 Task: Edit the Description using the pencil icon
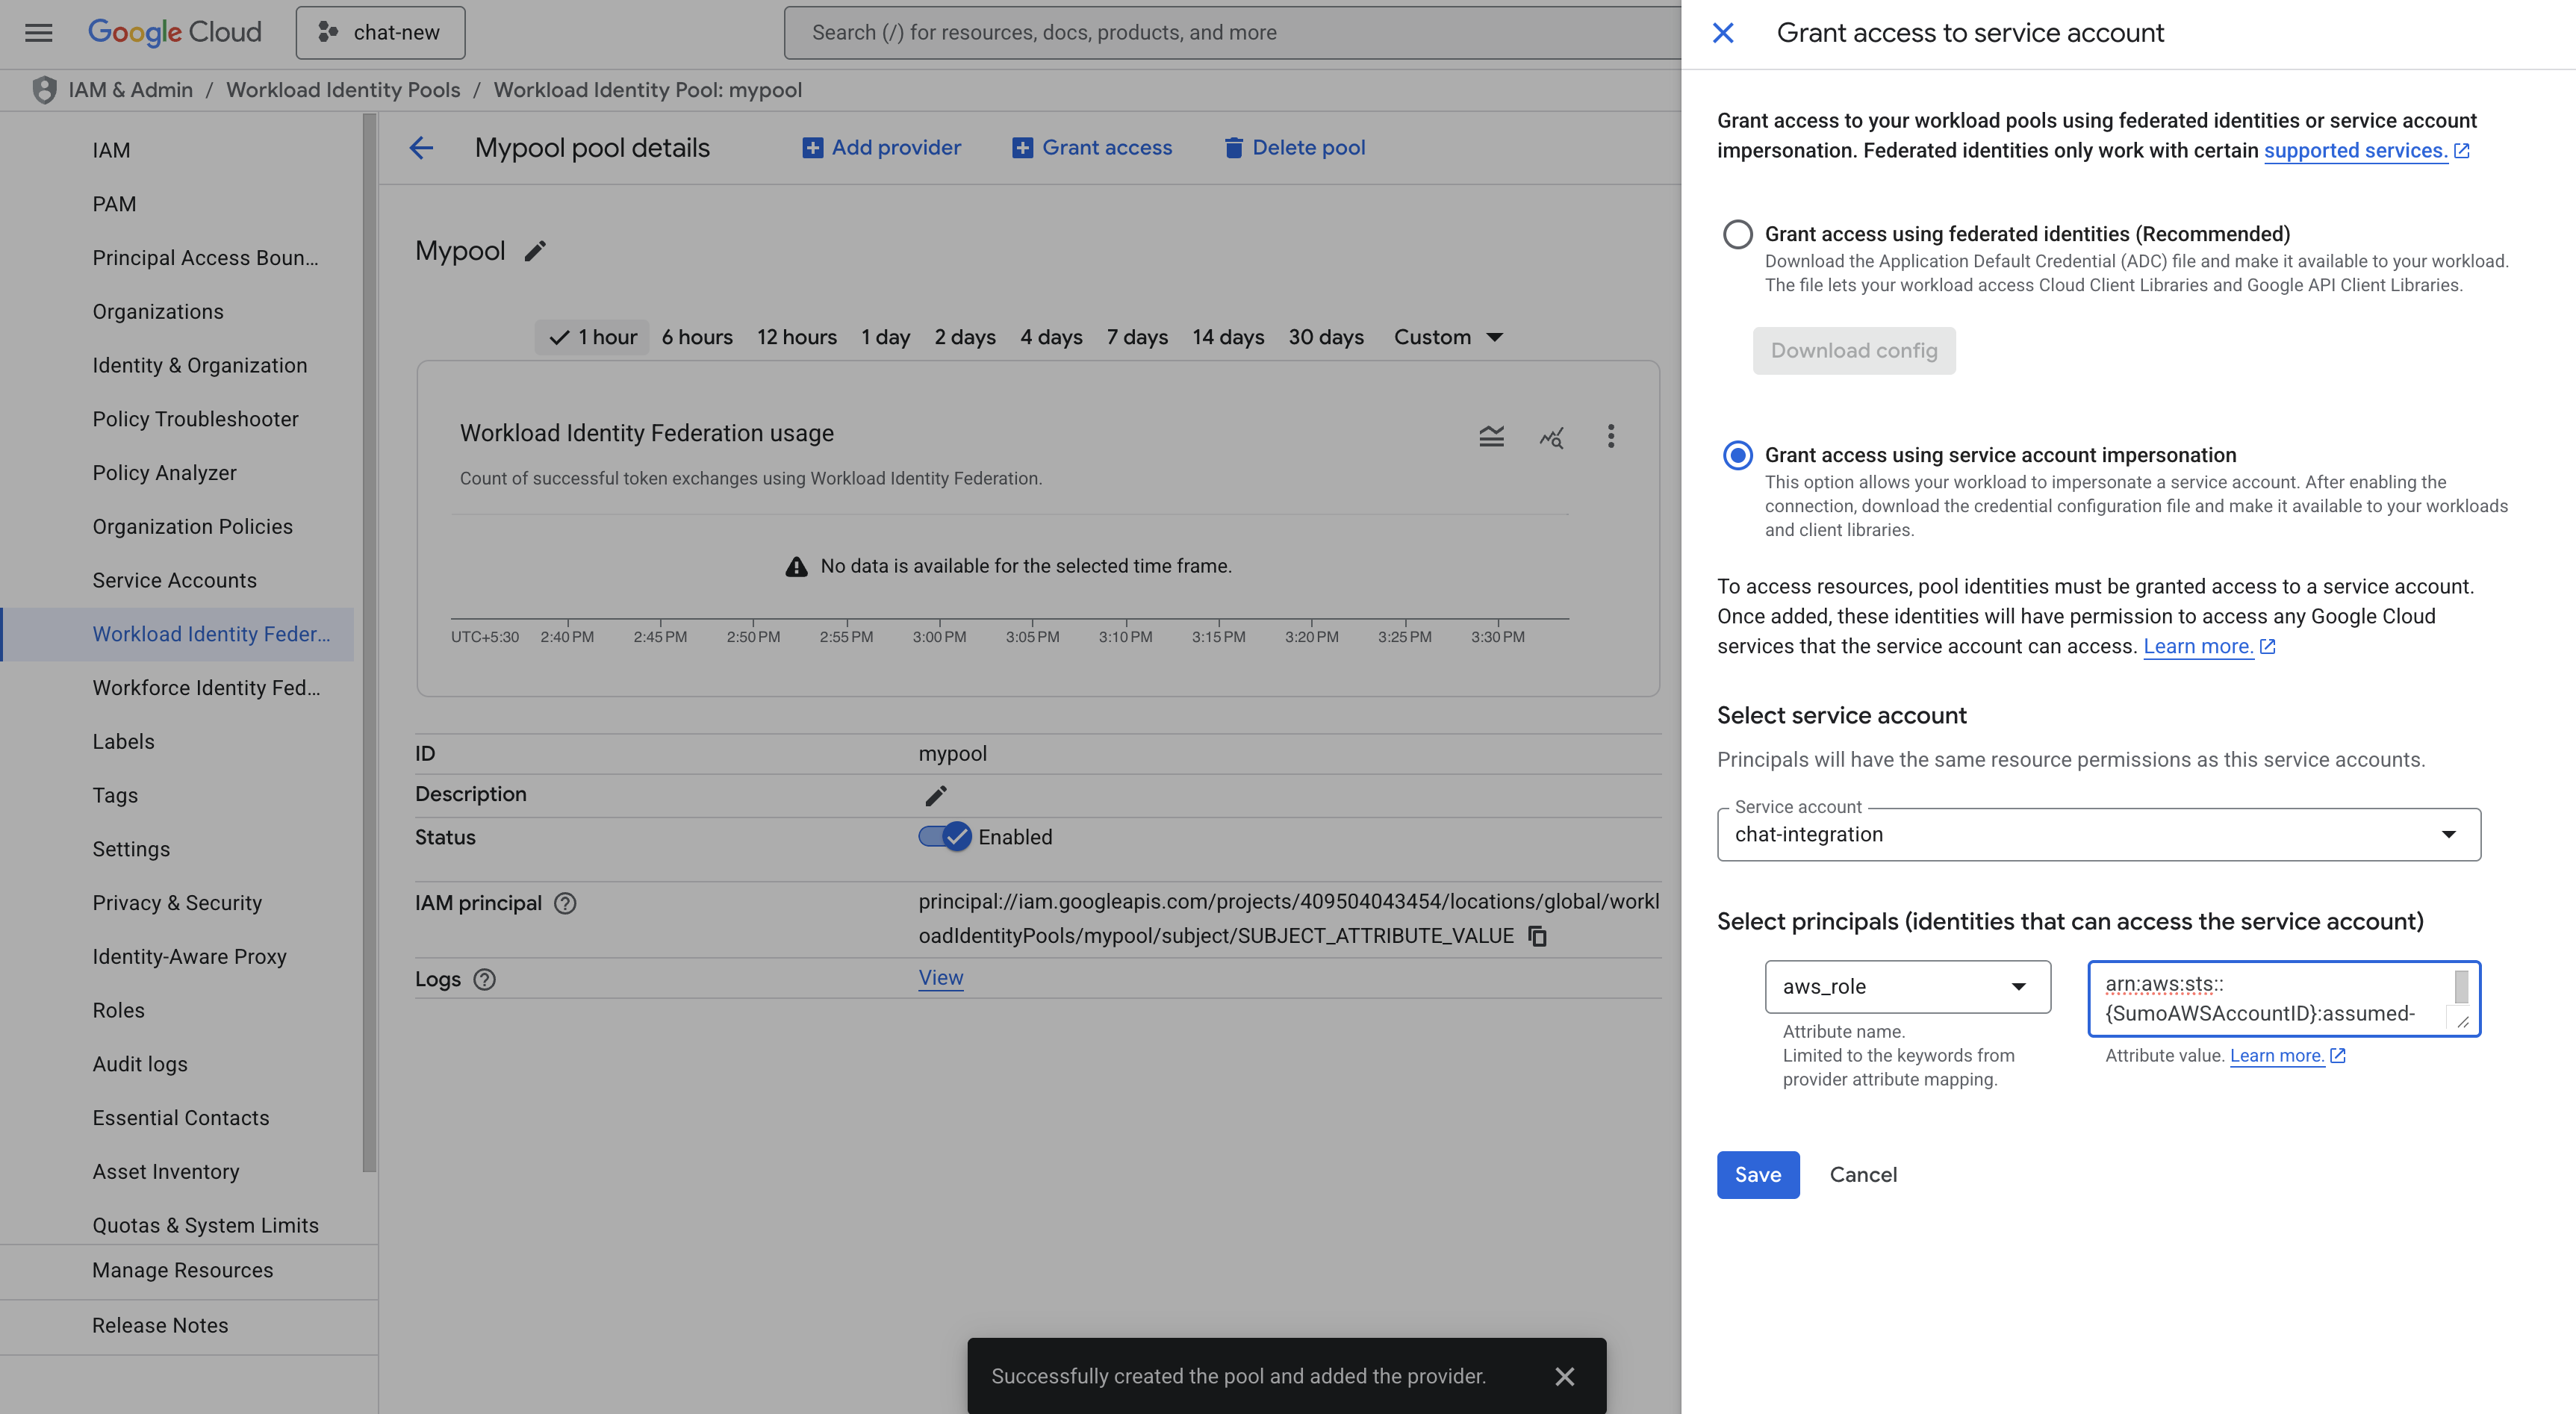tap(936, 795)
